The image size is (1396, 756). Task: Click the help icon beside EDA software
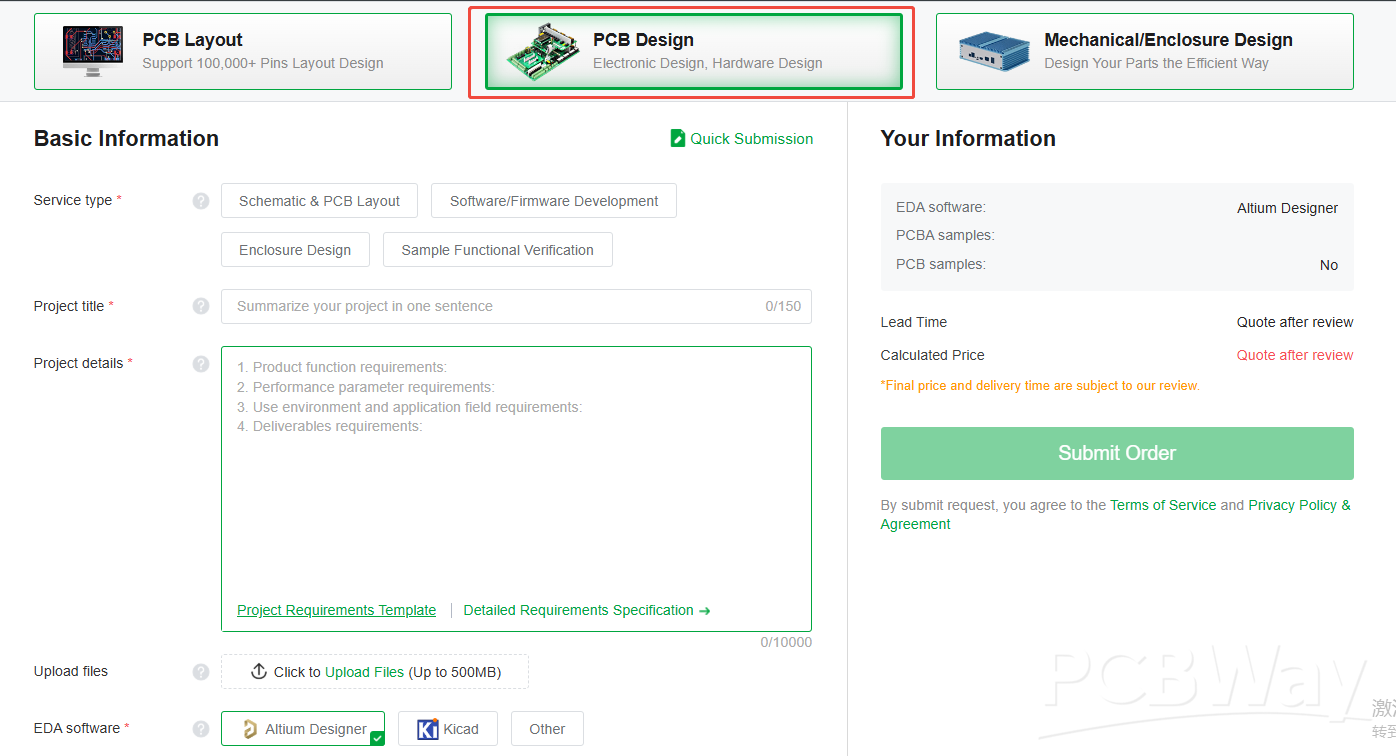pyautogui.click(x=201, y=729)
